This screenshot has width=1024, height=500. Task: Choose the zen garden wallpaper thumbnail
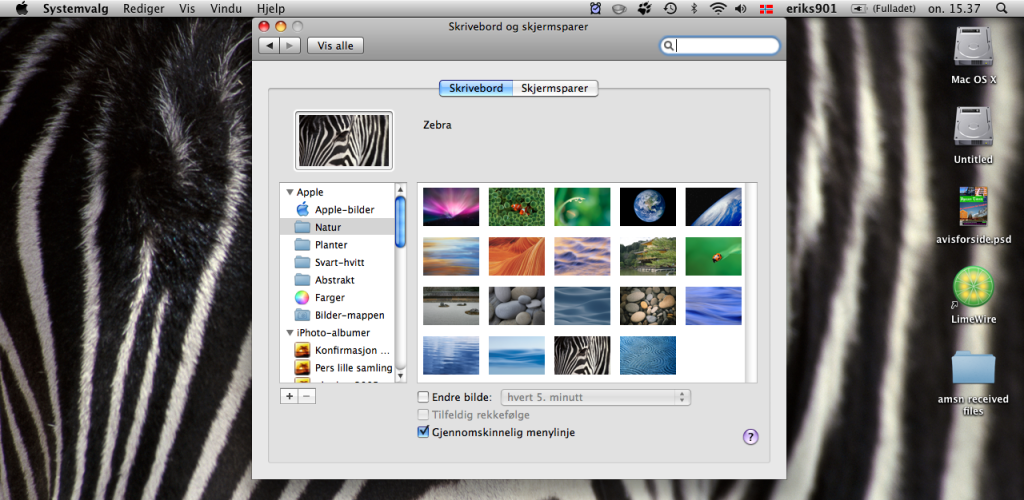point(451,306)
